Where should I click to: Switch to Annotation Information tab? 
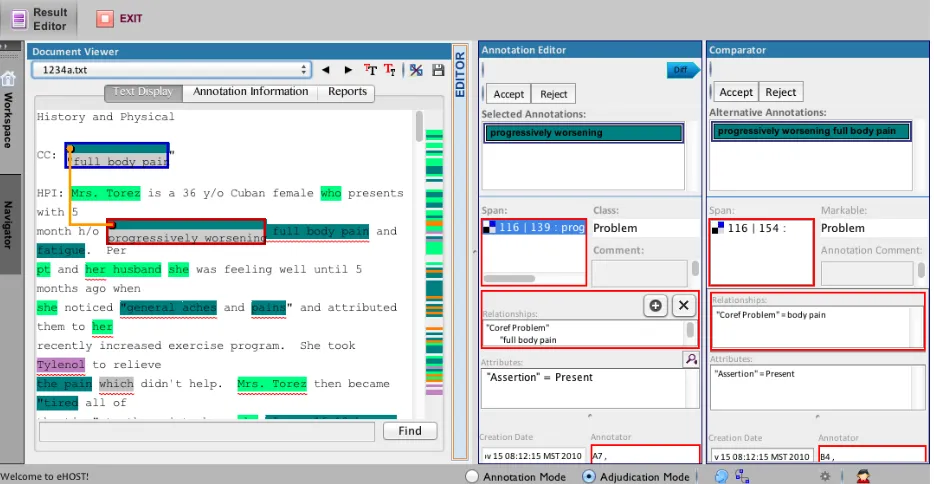pyautogui.click(x=250, y=92)
